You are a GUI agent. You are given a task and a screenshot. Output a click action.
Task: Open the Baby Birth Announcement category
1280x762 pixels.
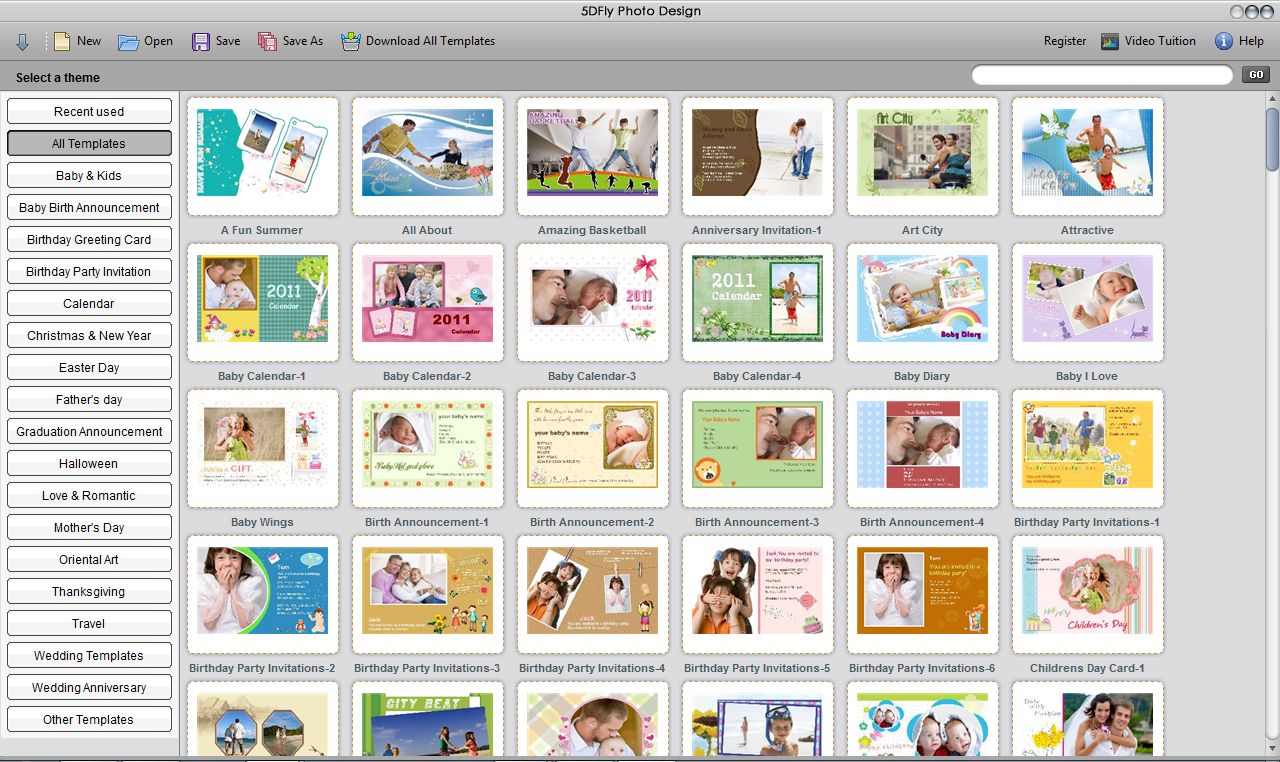coord(89,208)
